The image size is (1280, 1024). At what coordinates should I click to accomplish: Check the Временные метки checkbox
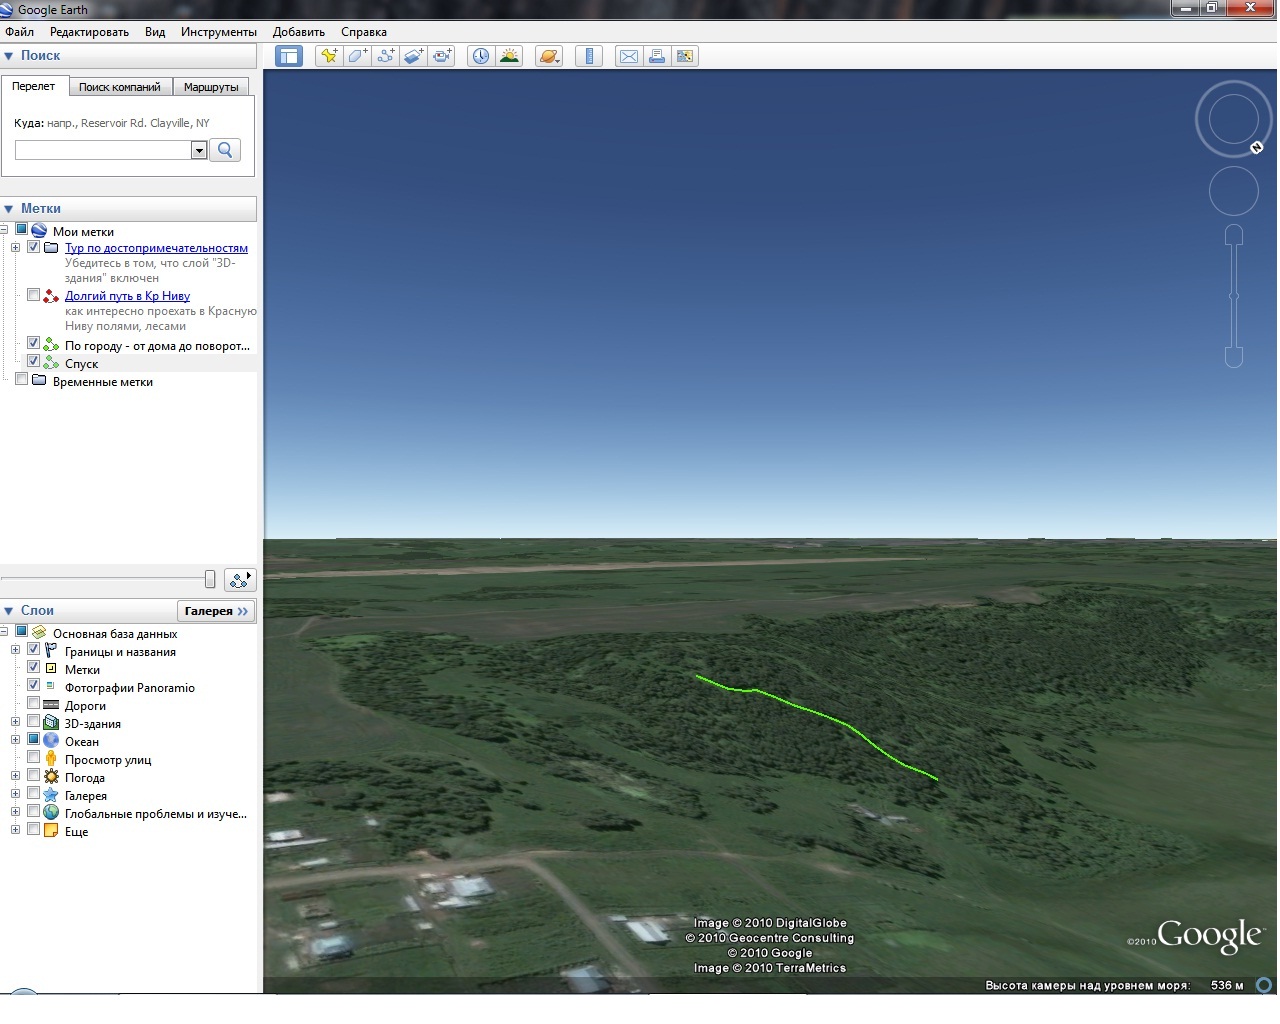click(21, 379)
